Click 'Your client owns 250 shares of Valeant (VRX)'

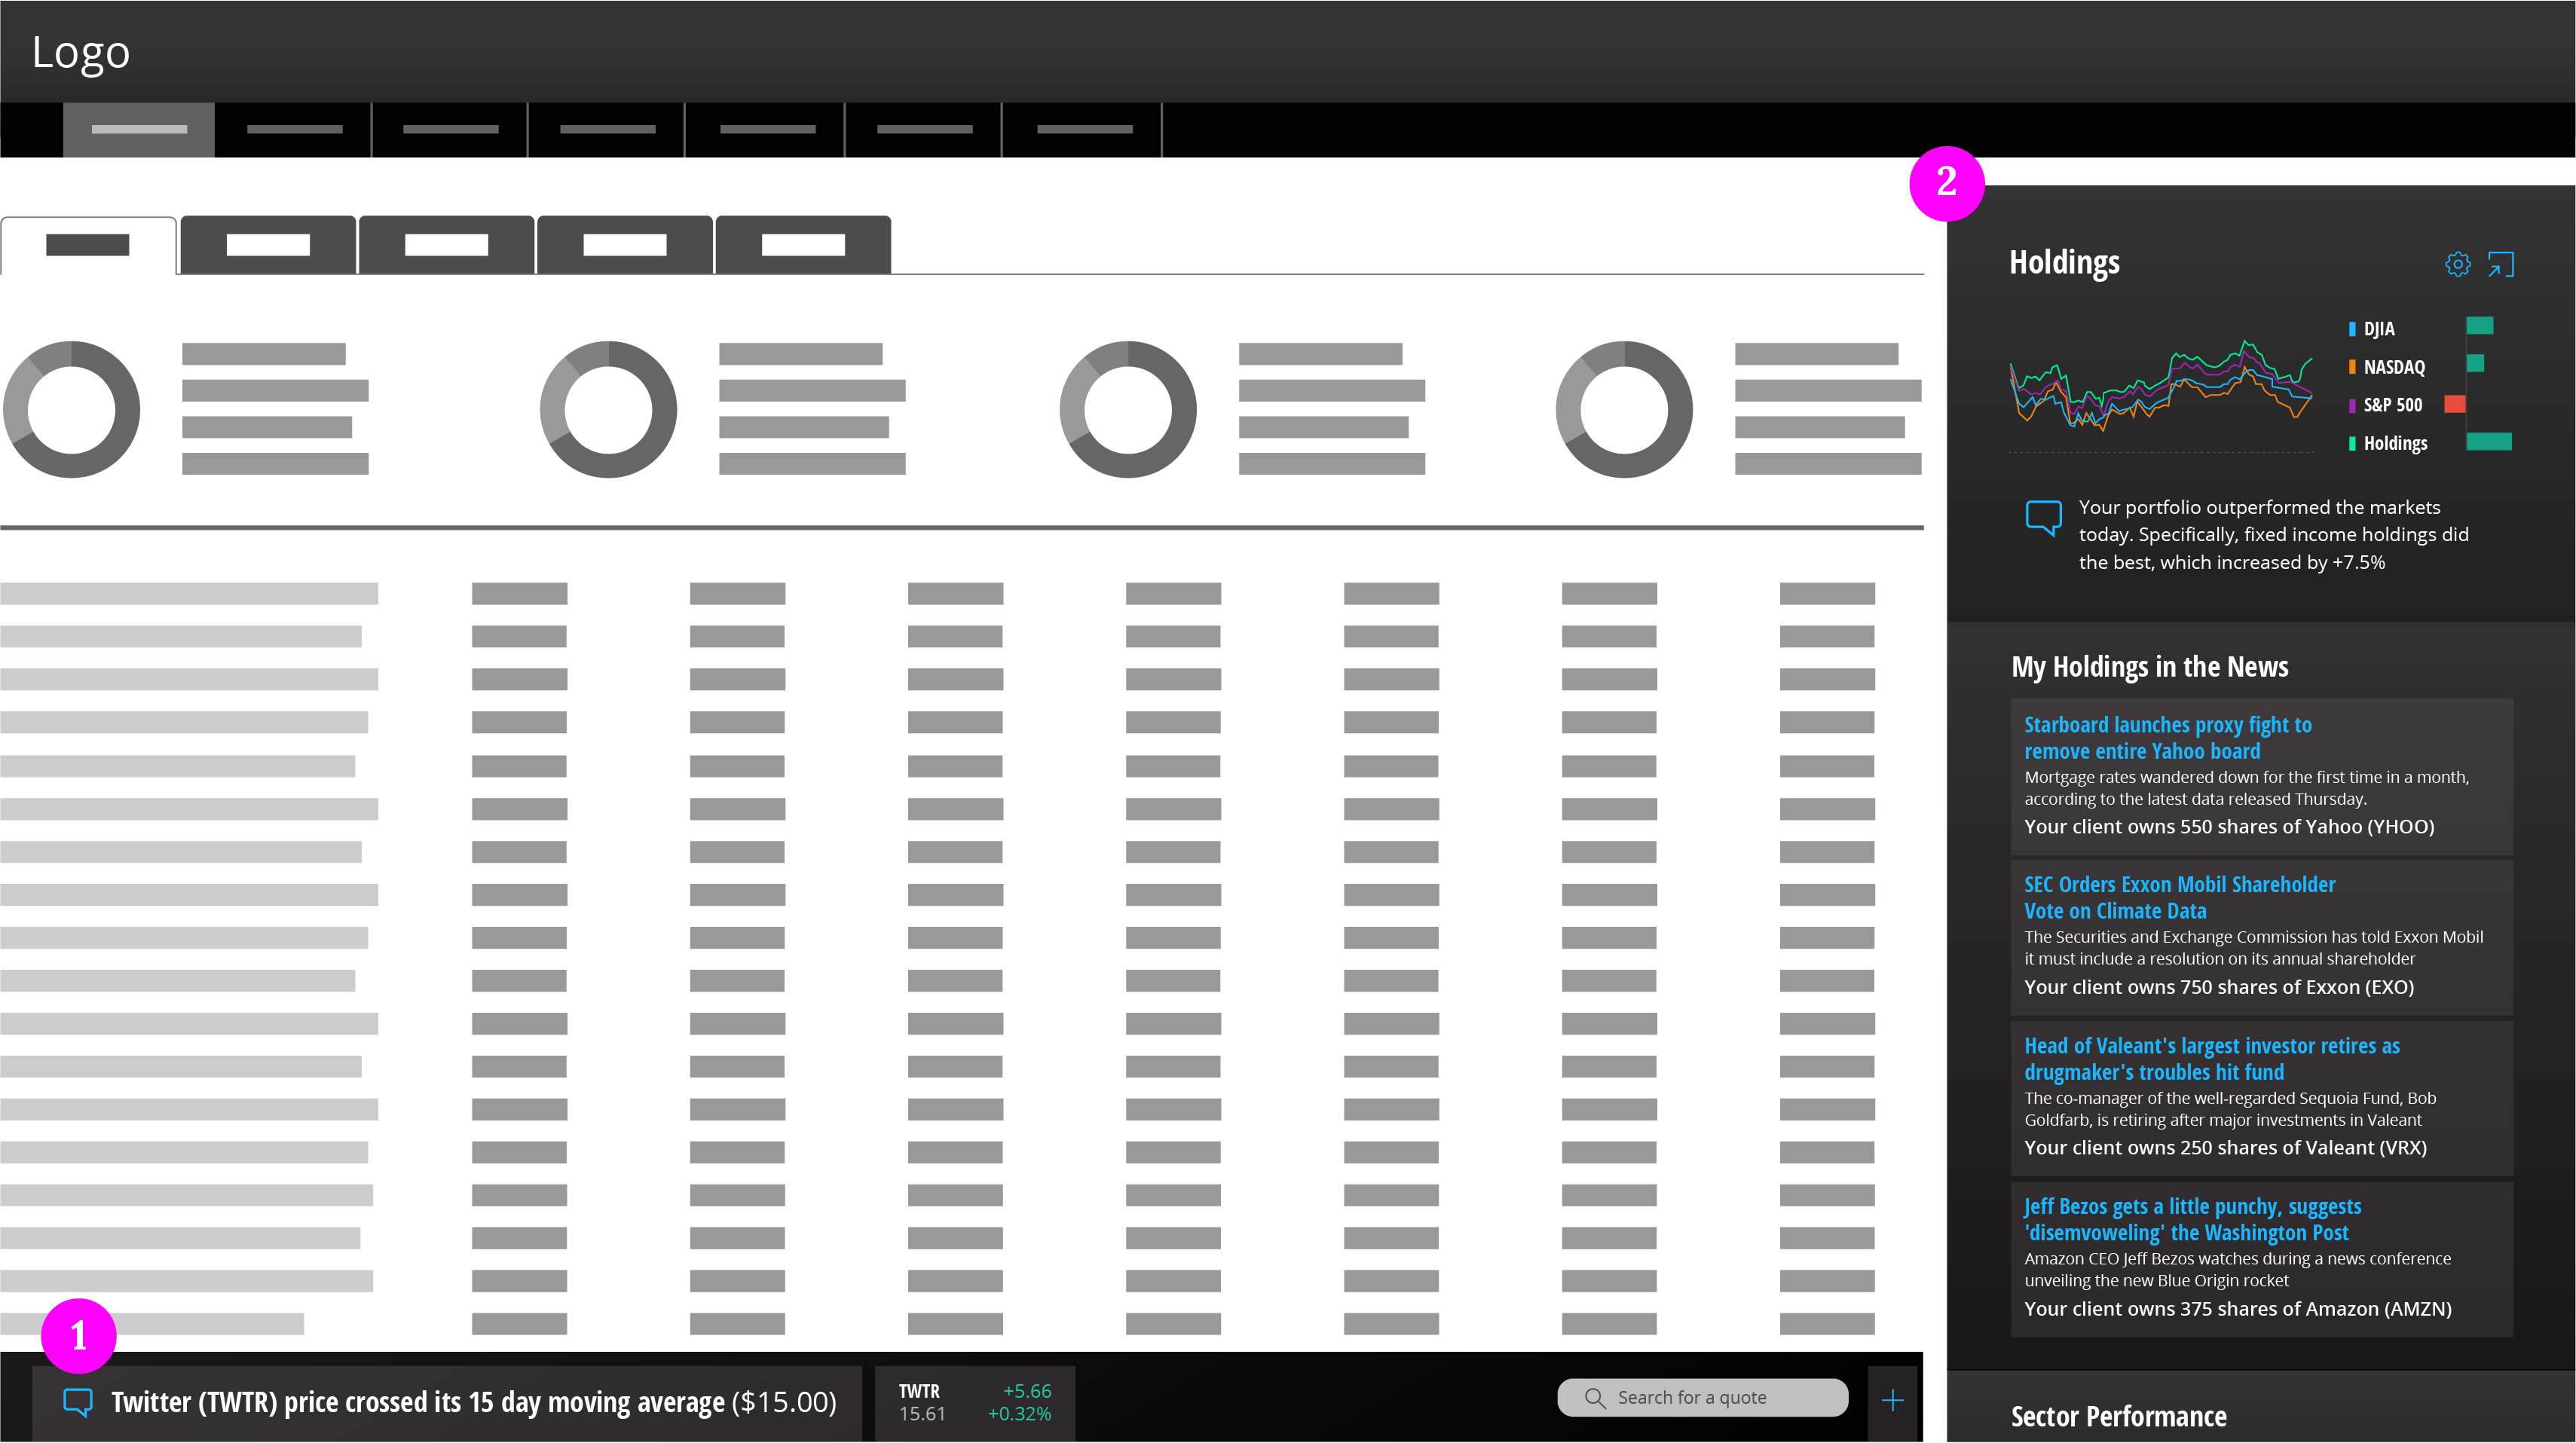(2225, 1148)
